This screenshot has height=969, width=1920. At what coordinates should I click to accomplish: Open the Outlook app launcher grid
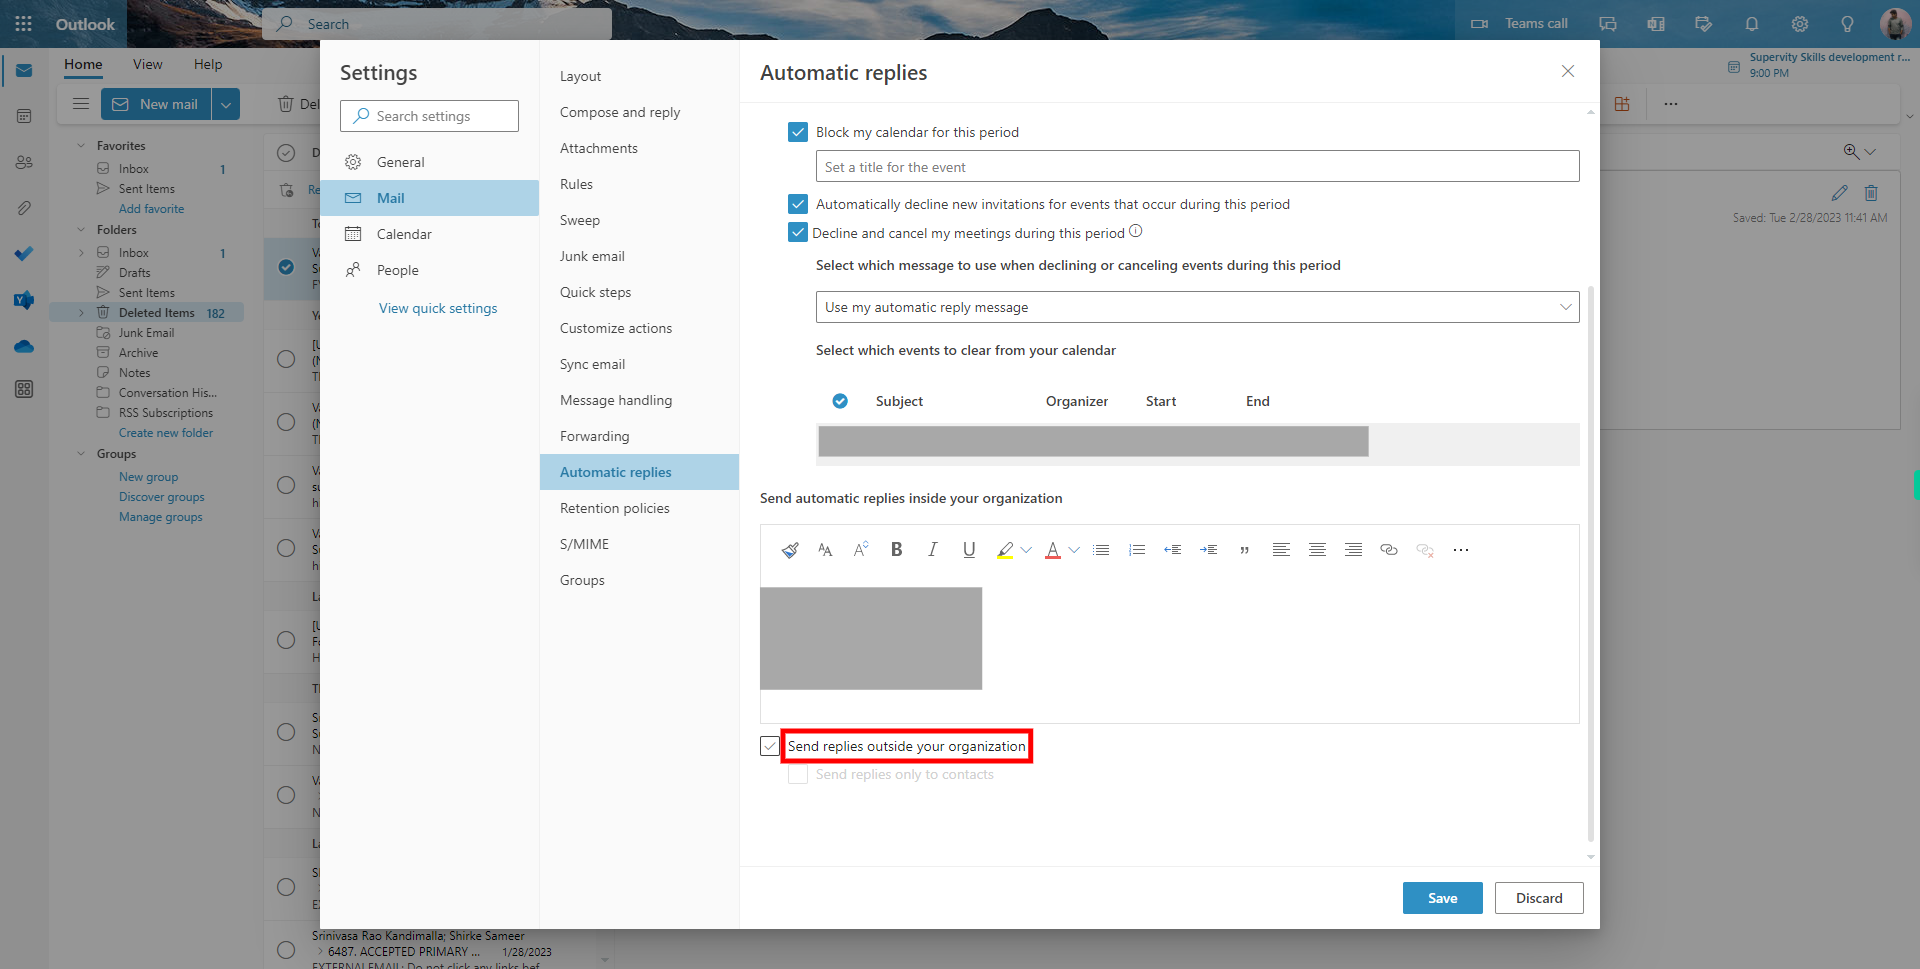(x=24, y=24)
